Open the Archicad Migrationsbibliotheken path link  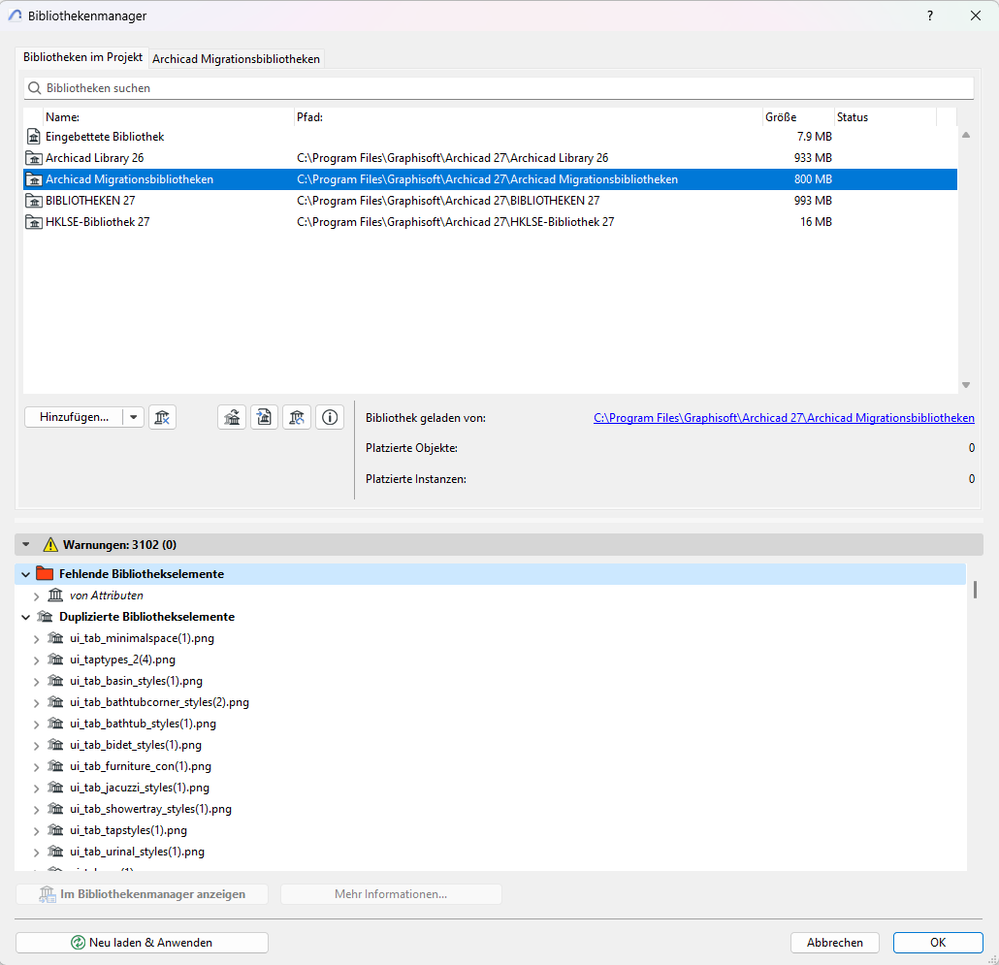(784, 418)
